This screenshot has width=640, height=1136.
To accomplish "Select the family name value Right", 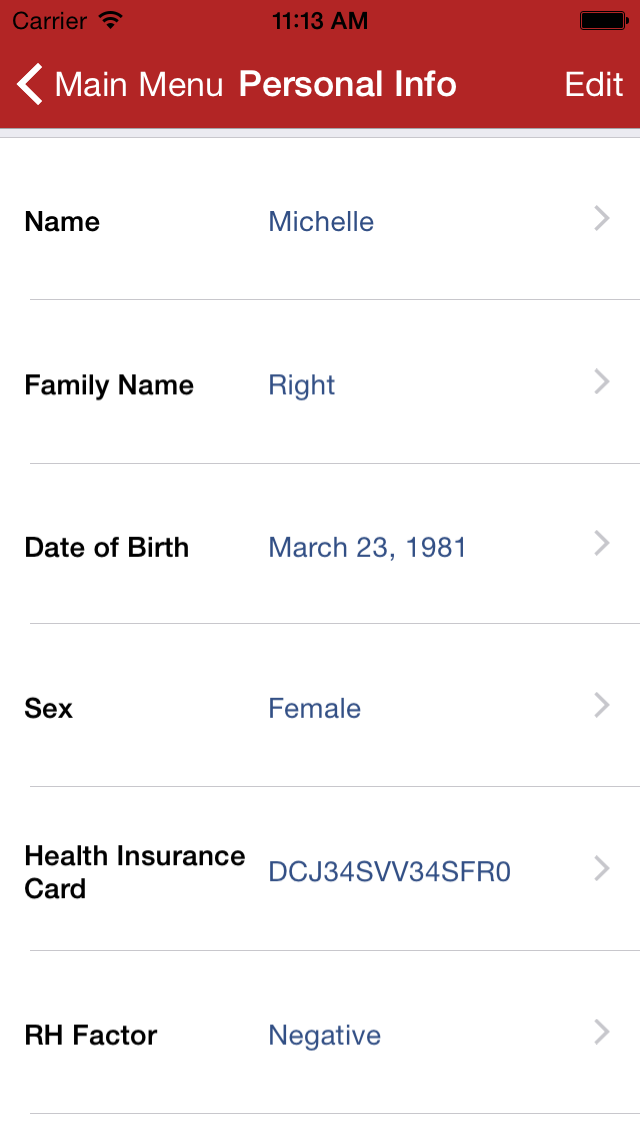I will tap(301, 385).
